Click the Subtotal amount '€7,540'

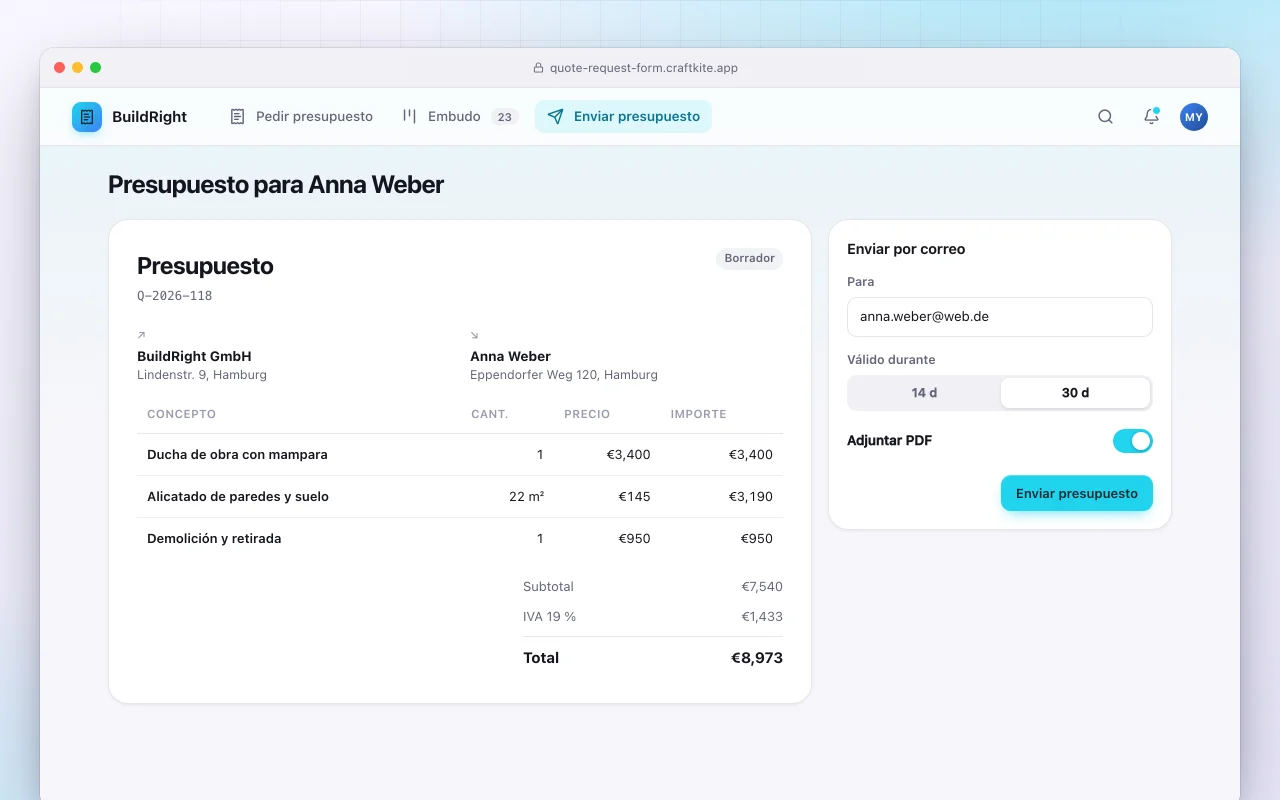click(762, 587)
